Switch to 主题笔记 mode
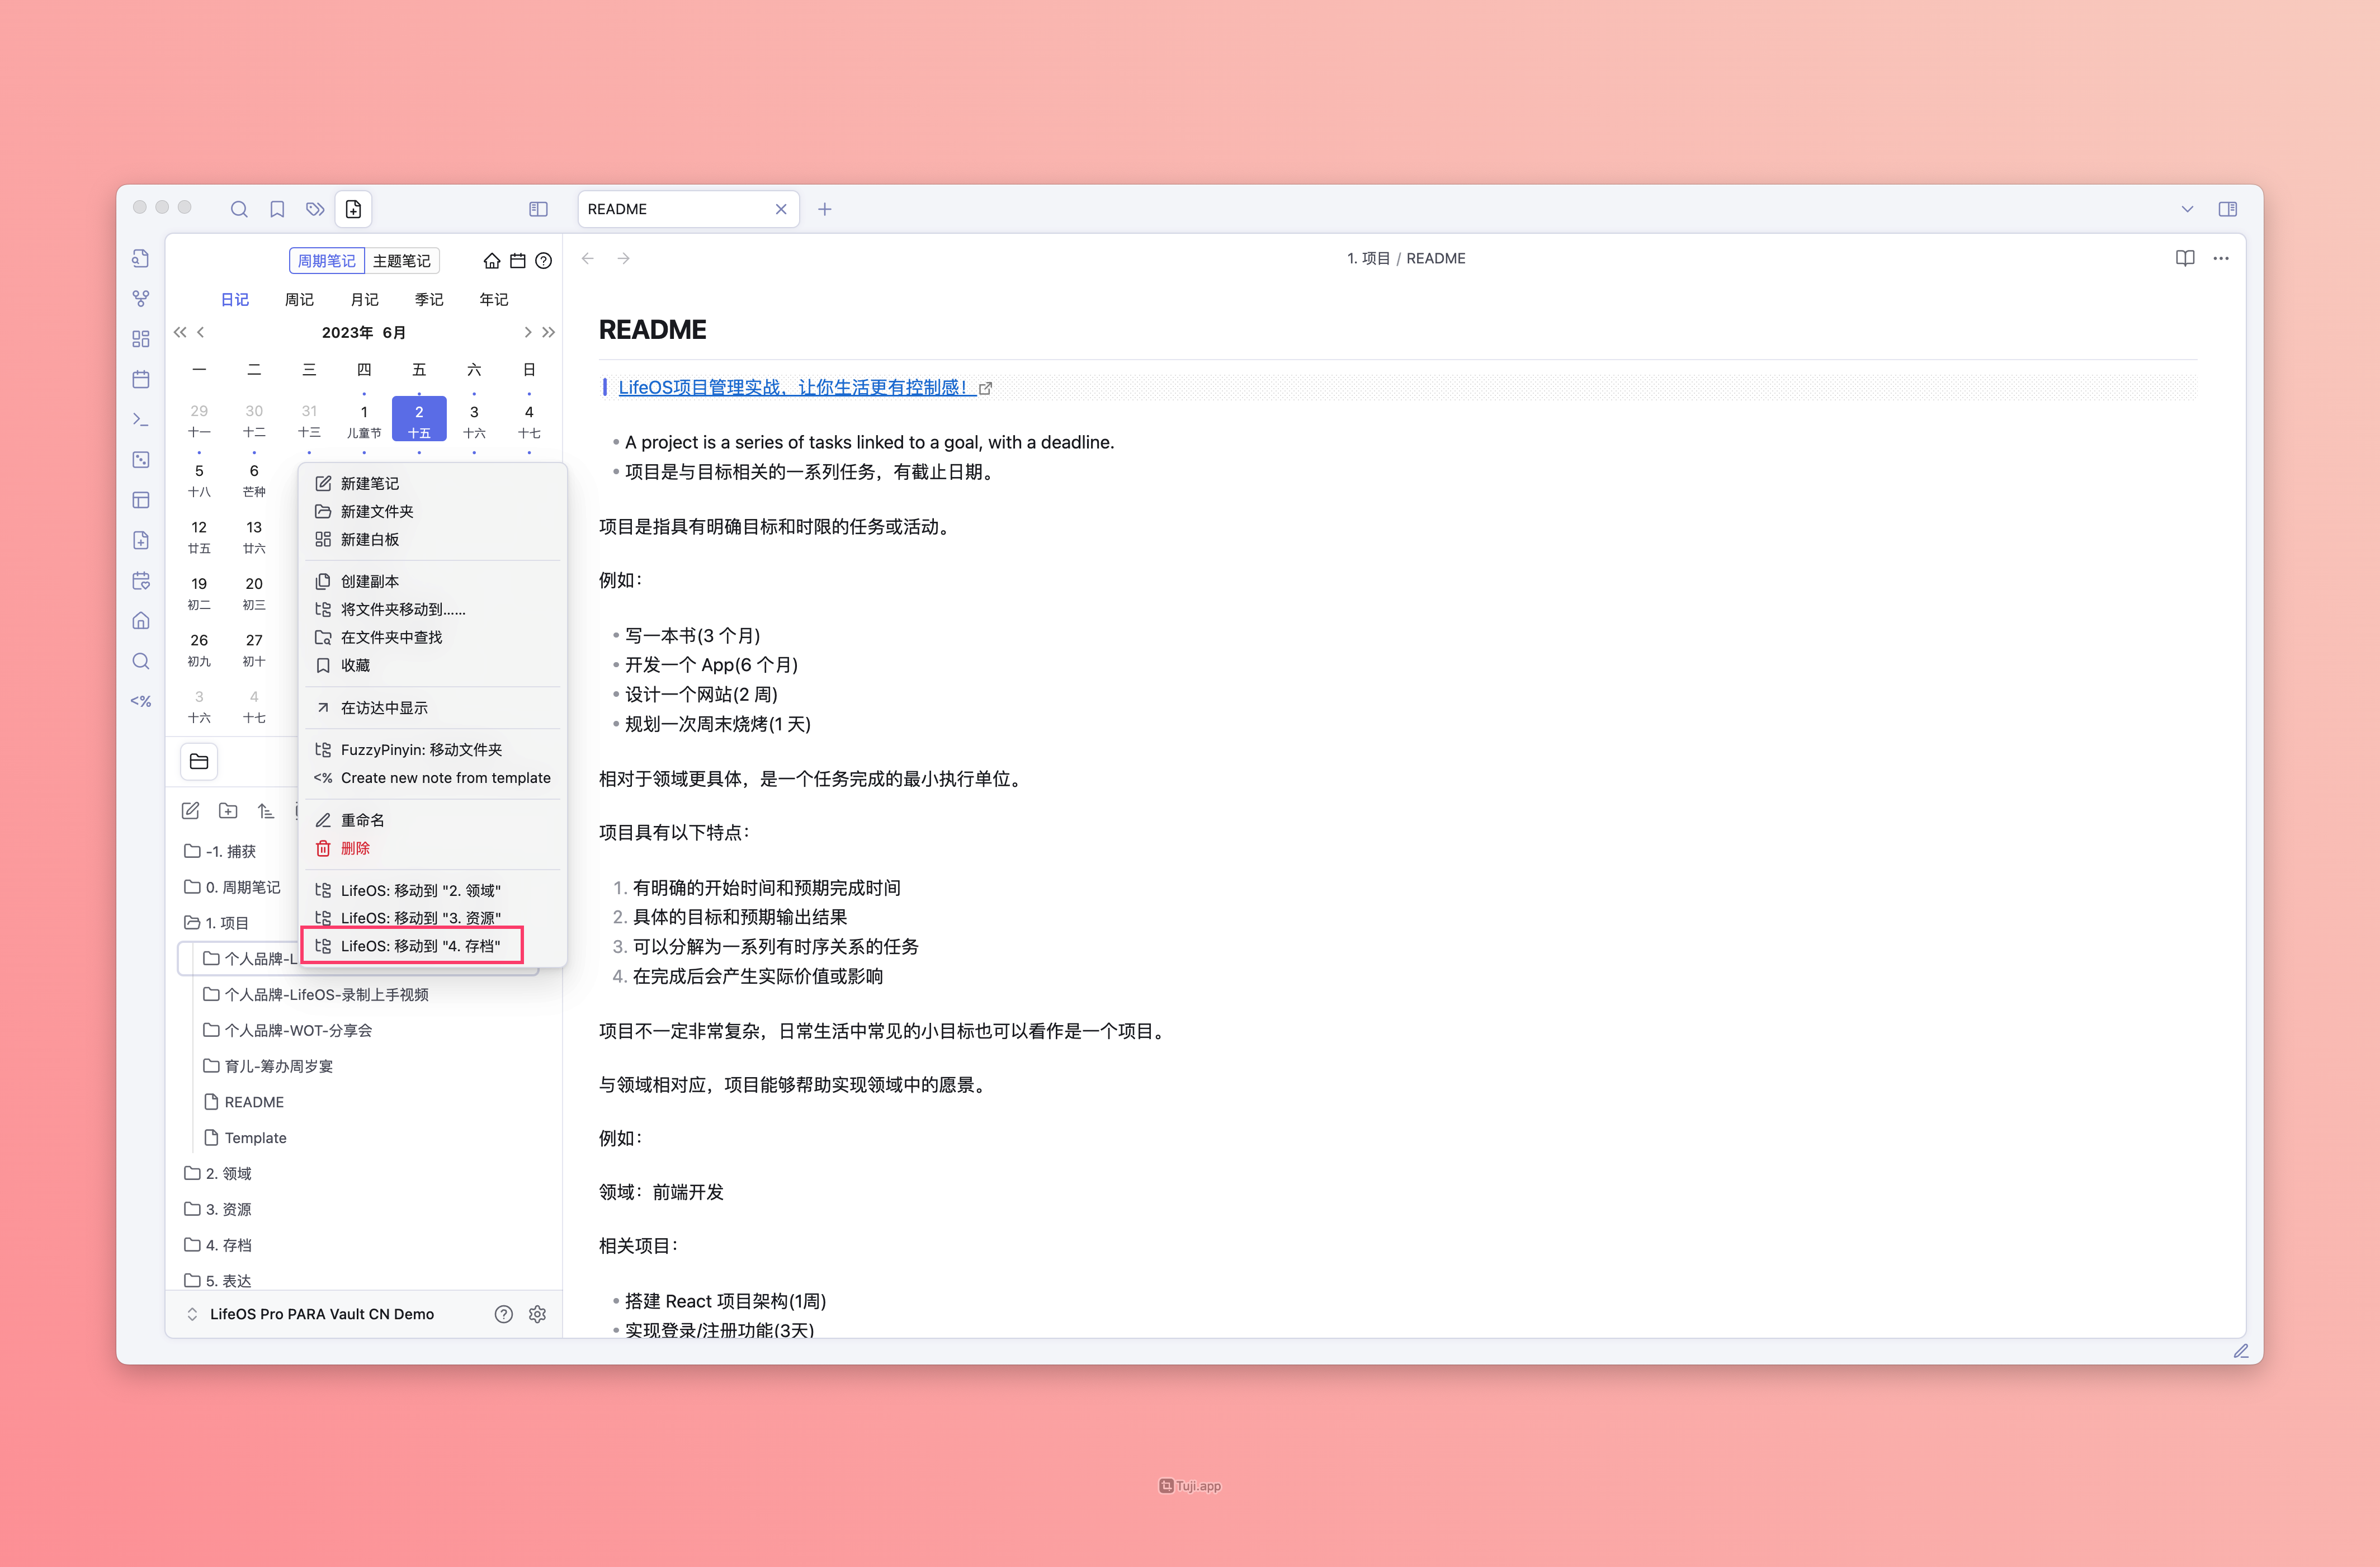This screenshot has width=2380, height=1567. coord(401,261)
